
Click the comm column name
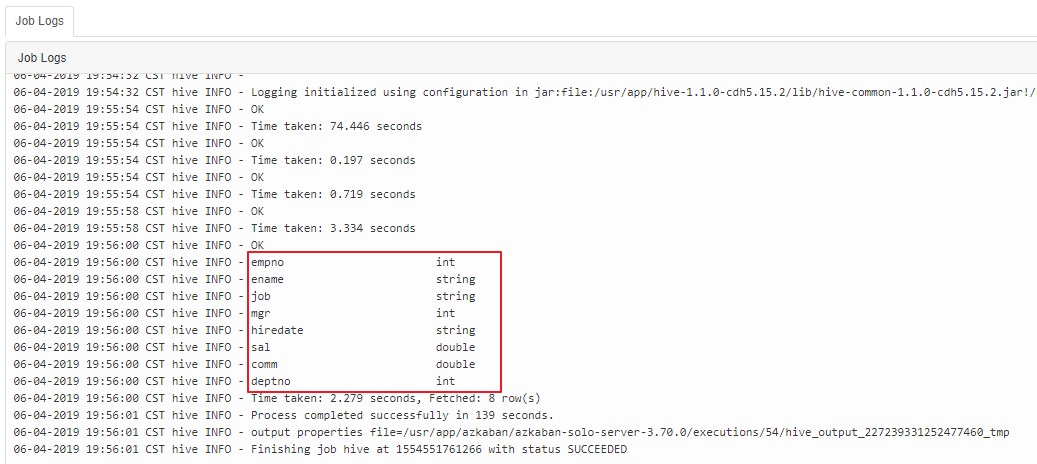264,364
